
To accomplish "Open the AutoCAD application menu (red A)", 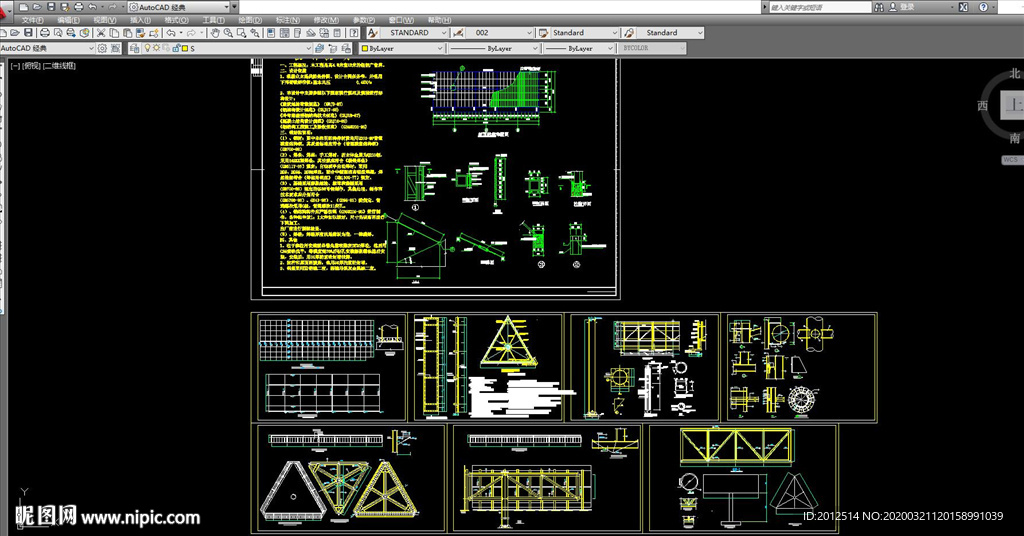I will click(x=5, y=11).
